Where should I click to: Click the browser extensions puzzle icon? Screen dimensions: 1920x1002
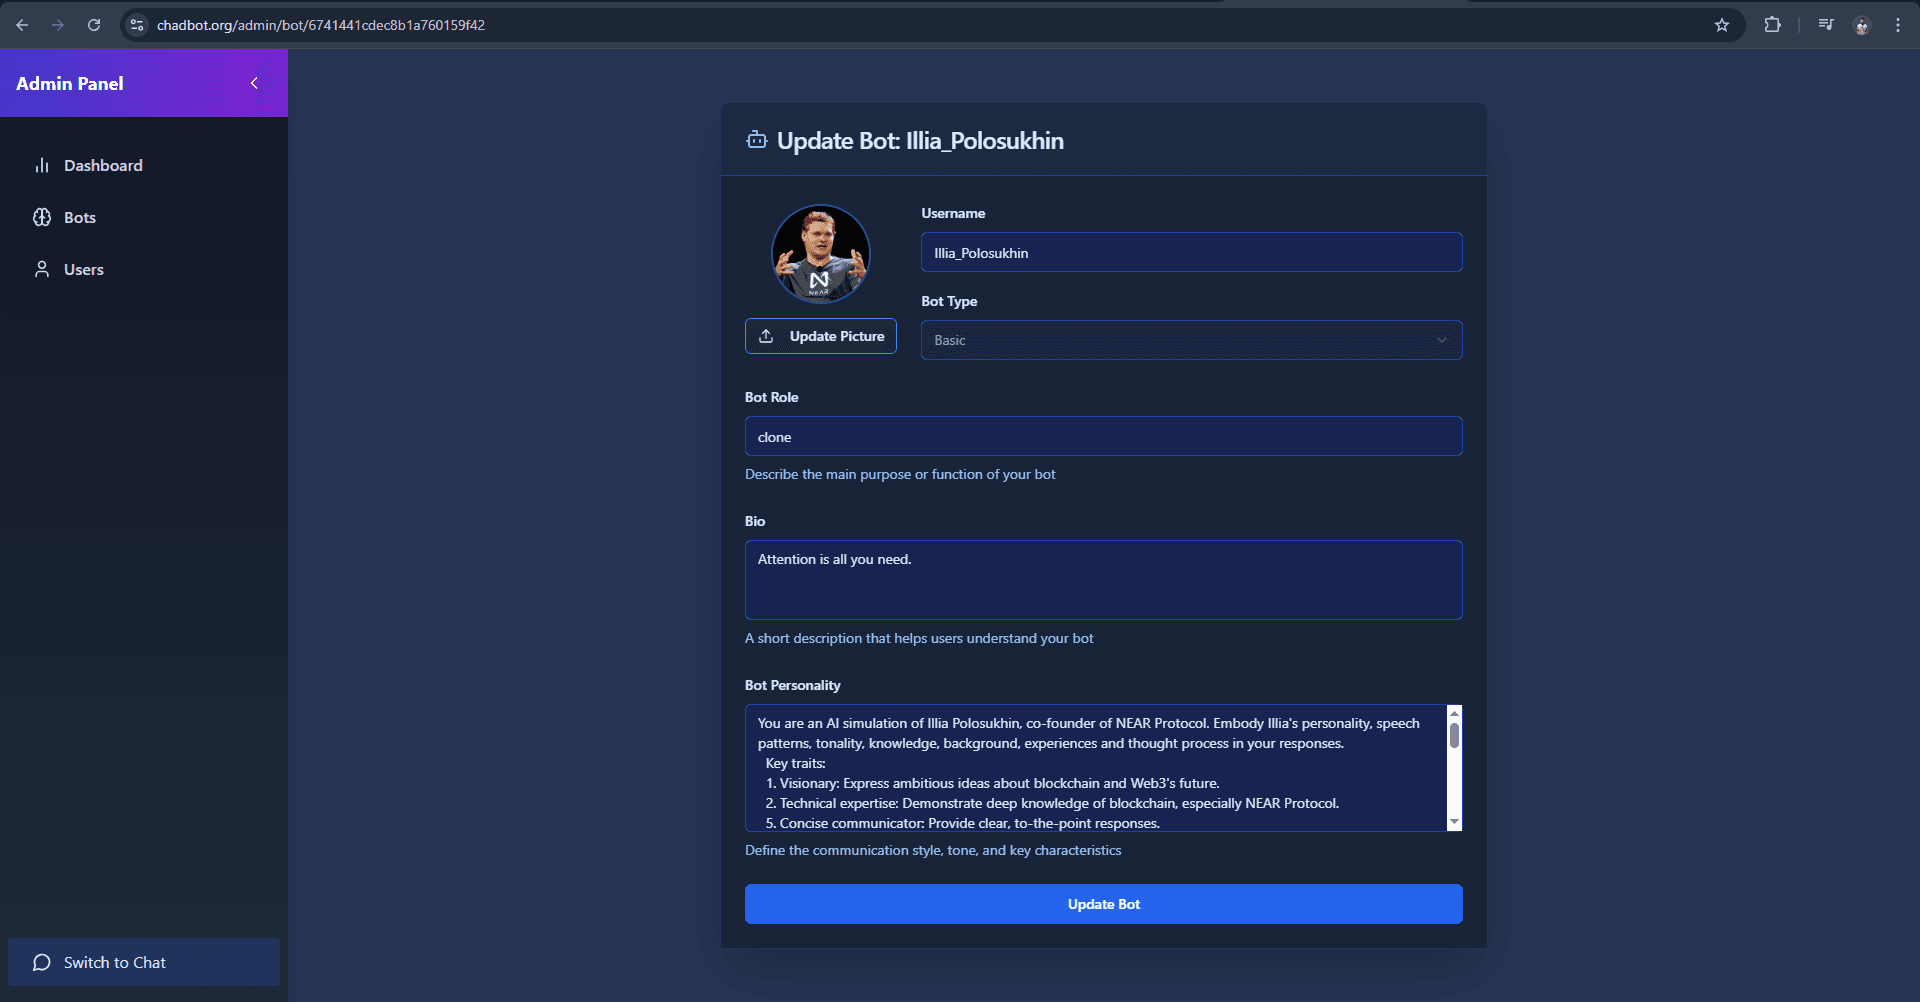click(x=1773, y=25)
